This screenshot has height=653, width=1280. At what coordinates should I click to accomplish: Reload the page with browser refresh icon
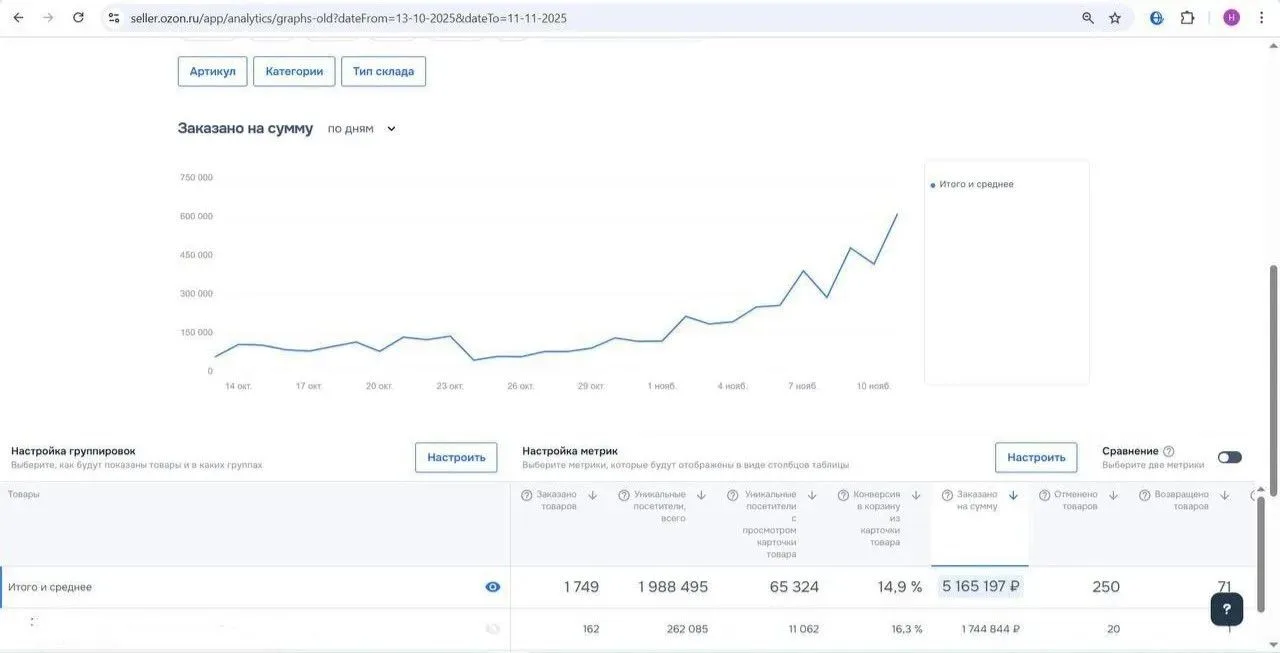click(x=78, y=18)
